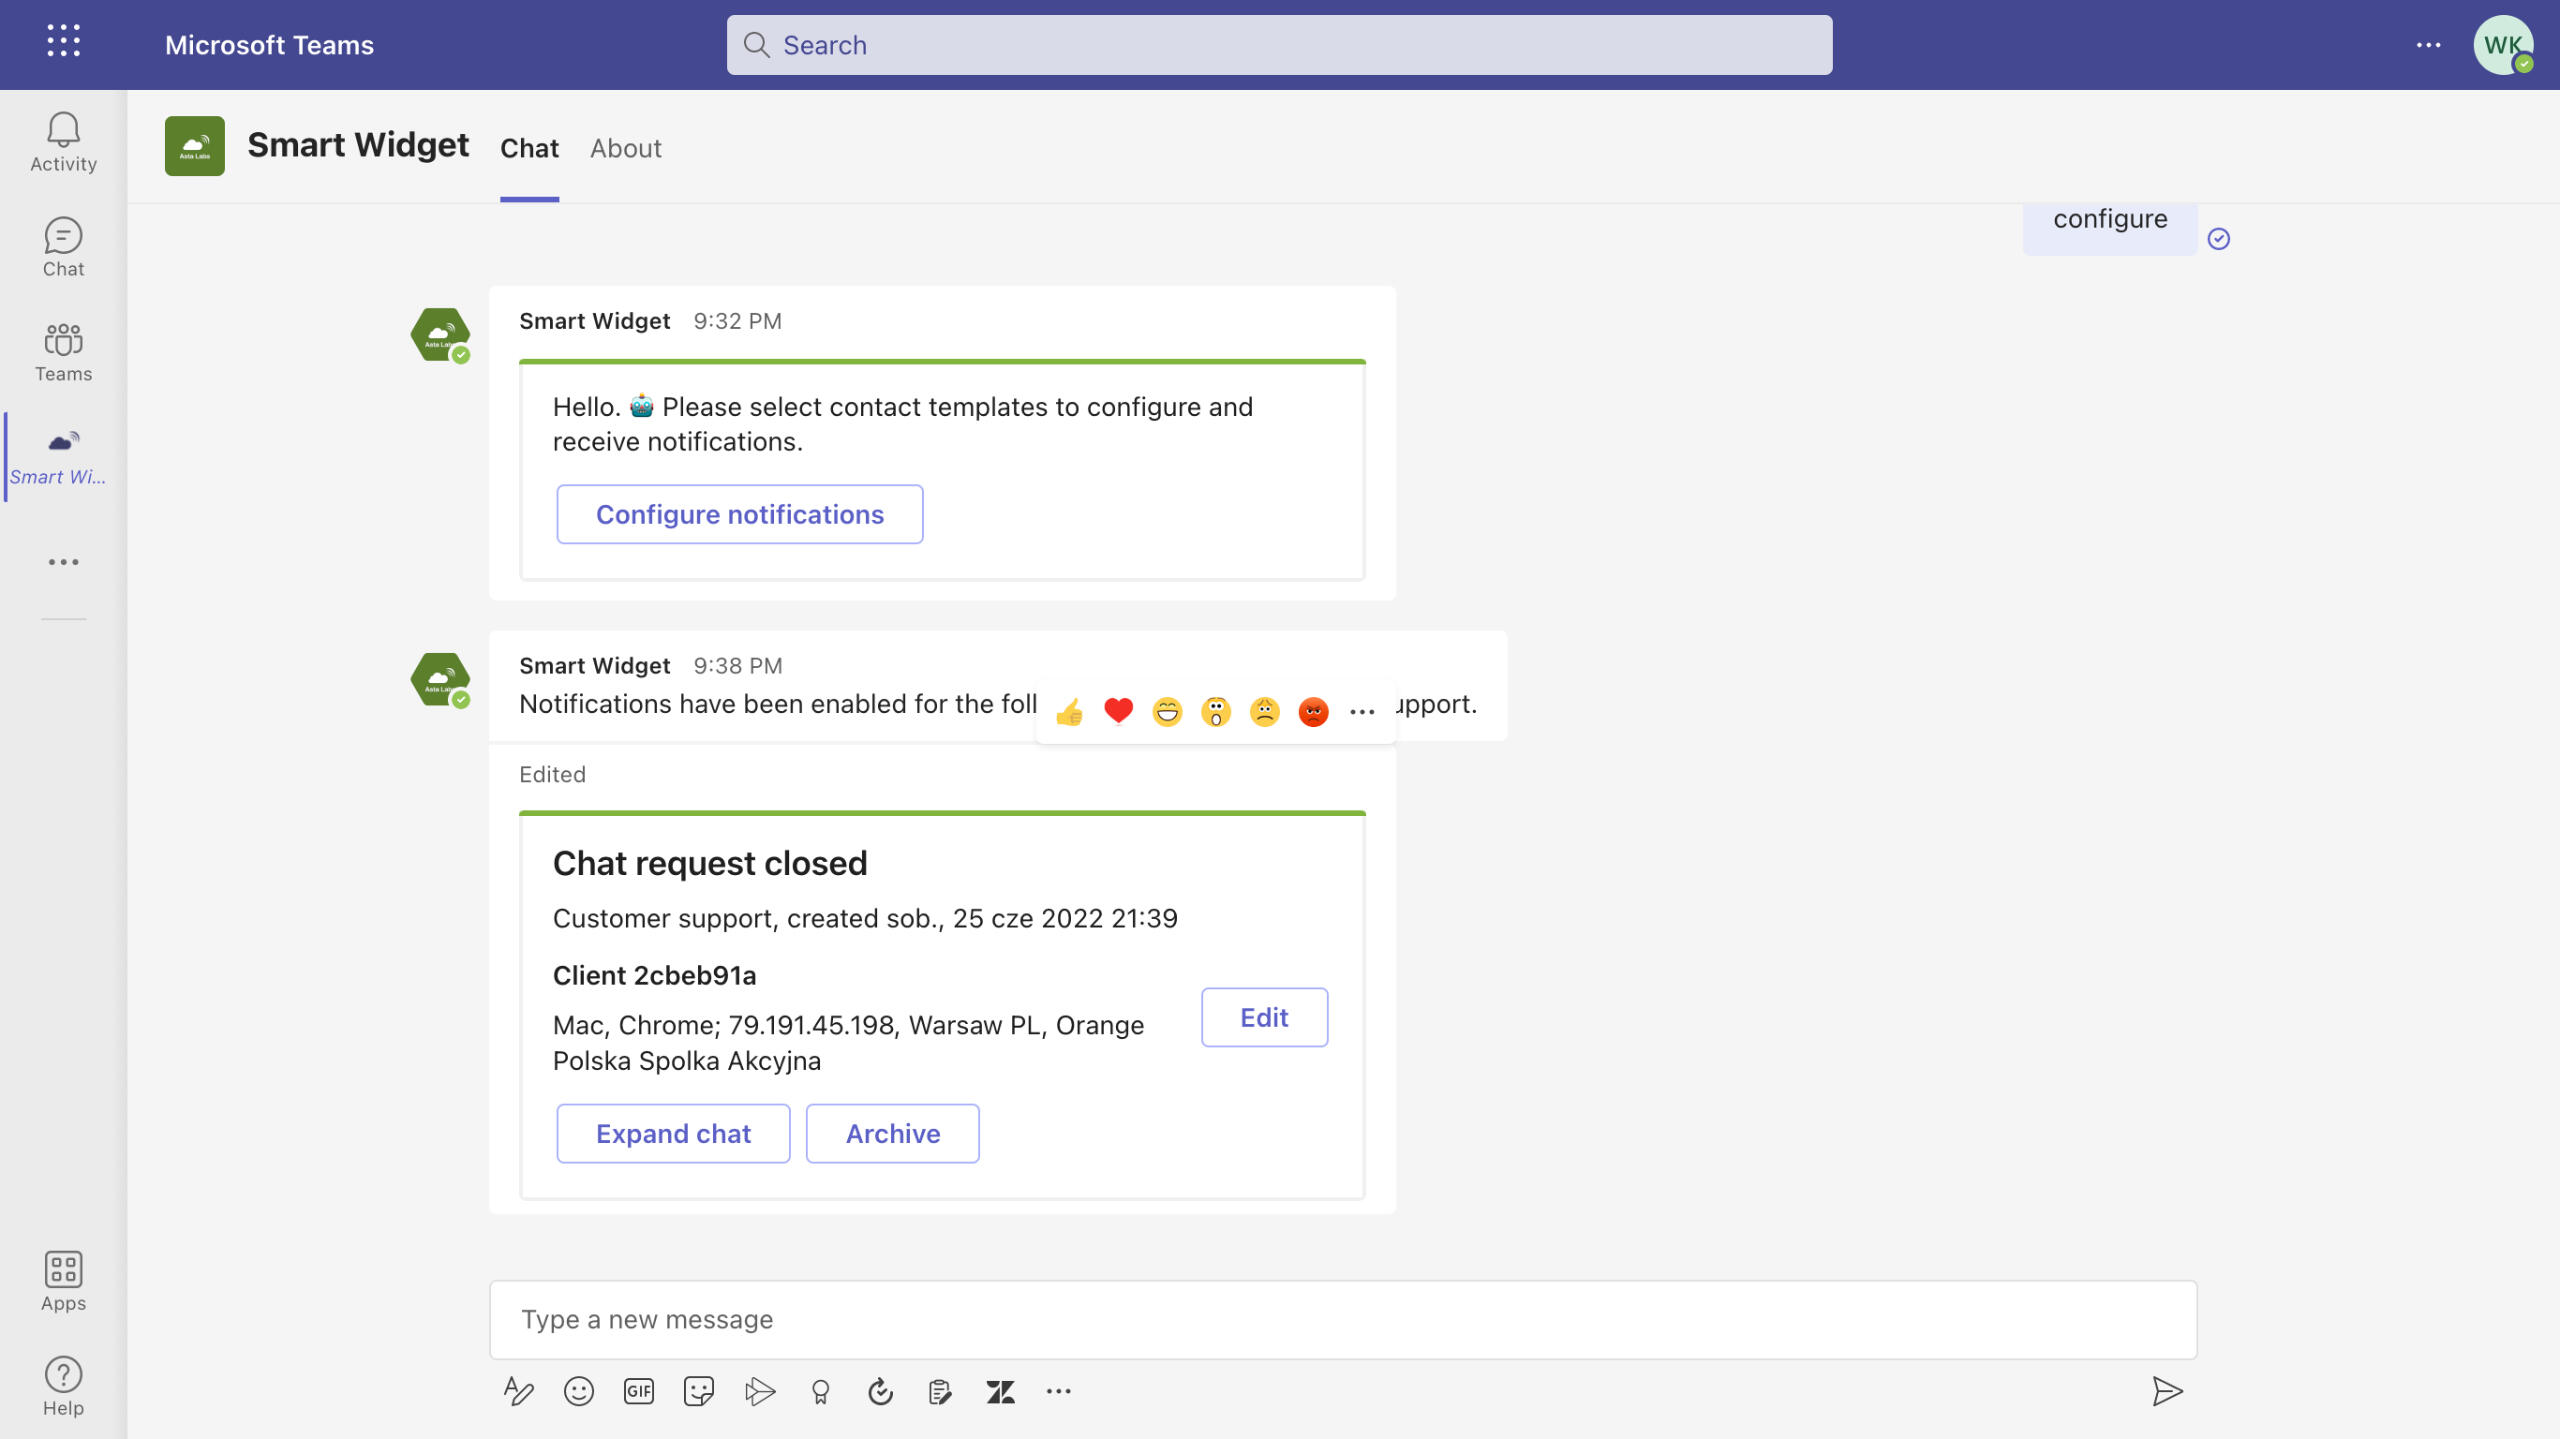React with sad emoji
This screenshot has width=2560, height=1439.
[1265, 712]
